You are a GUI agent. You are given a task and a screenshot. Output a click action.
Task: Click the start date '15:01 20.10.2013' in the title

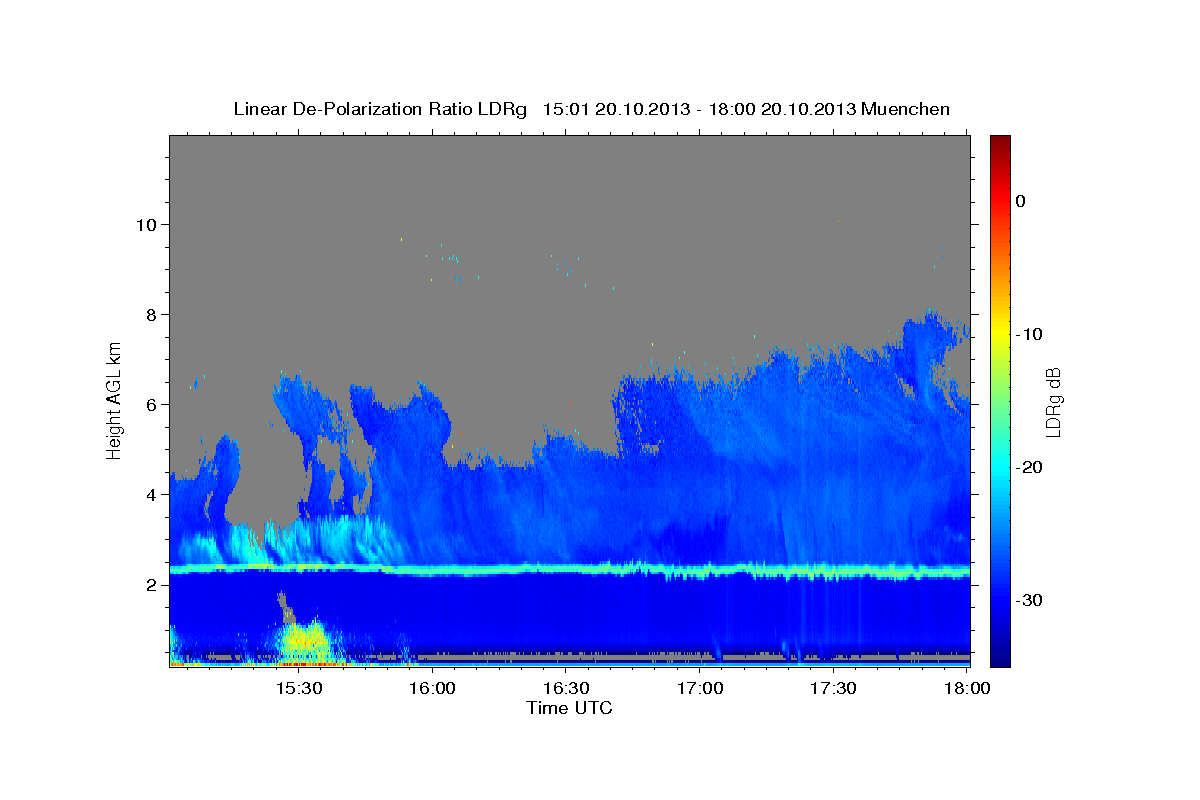coord(616,109)
